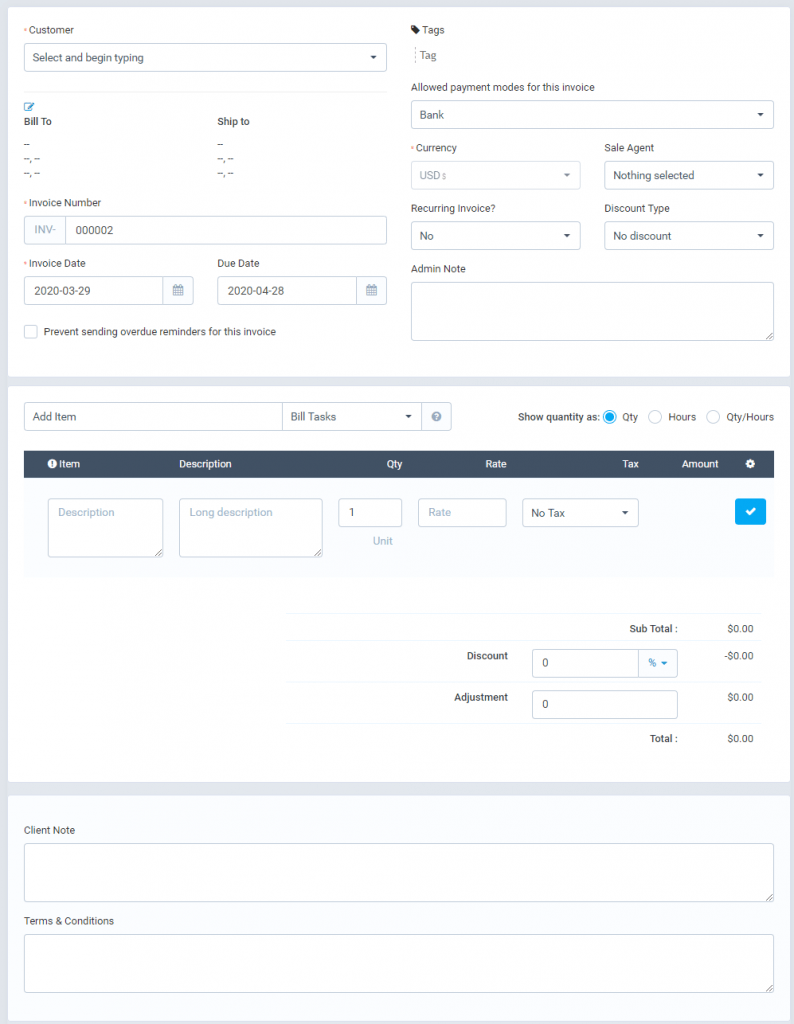Click the Unit placeholder under quantity
The width and height of the screenshot is (794, 1024).
point(383,541)
